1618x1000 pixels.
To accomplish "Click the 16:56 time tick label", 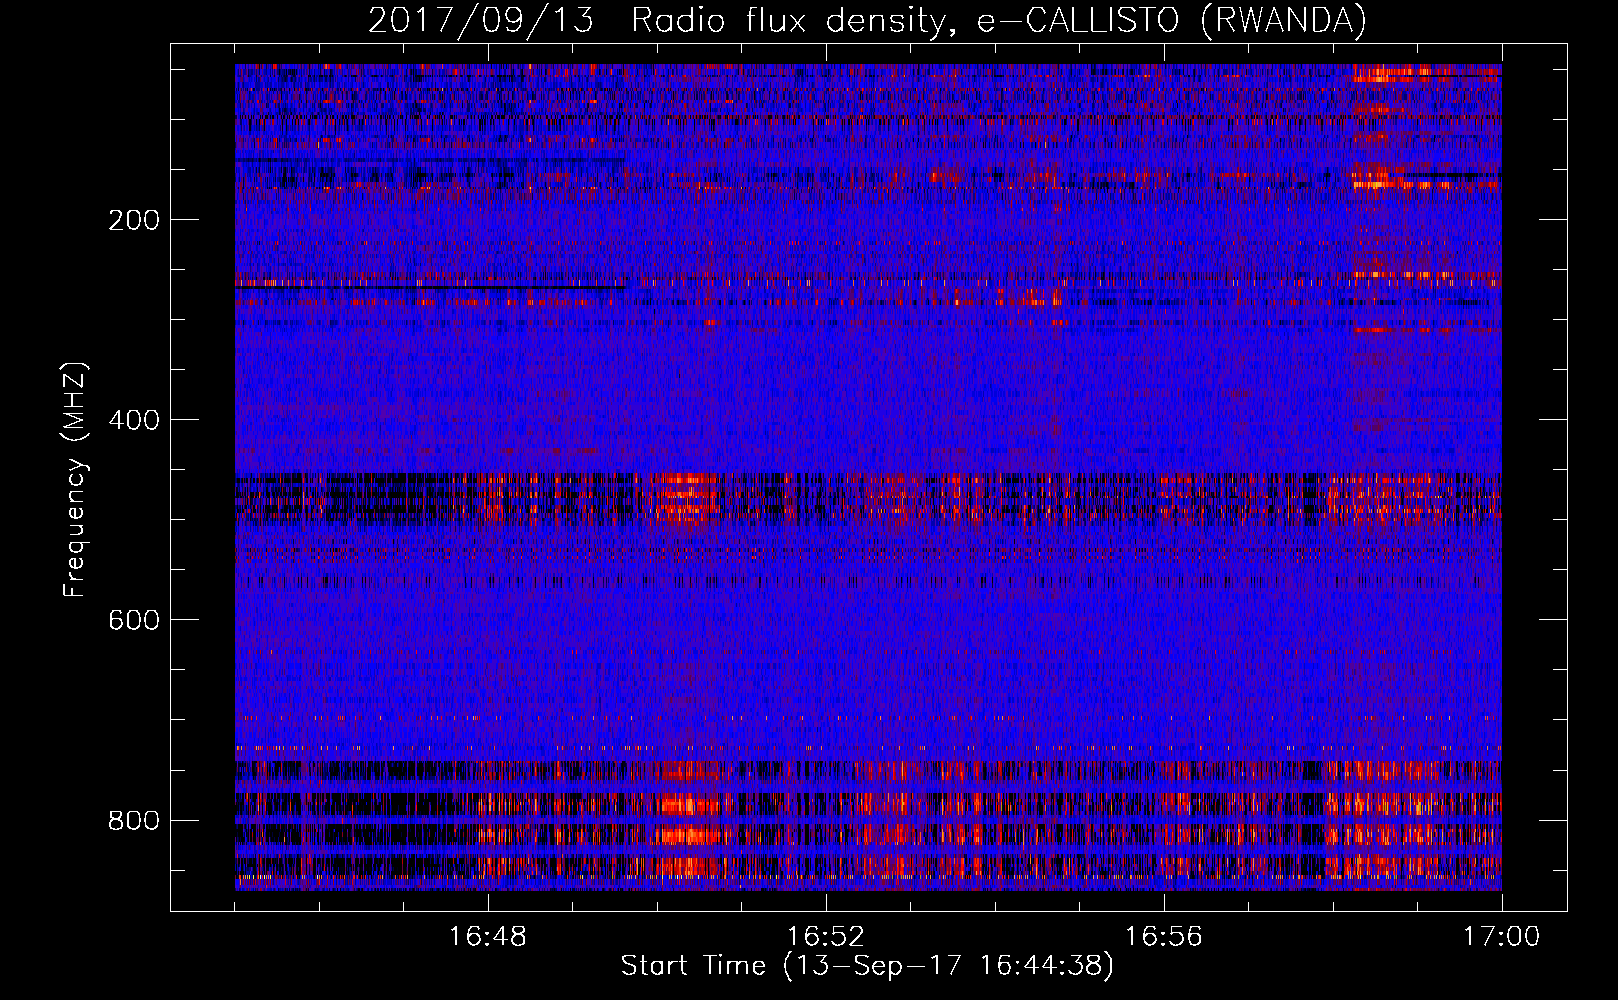I will (x=1164, y=936).
